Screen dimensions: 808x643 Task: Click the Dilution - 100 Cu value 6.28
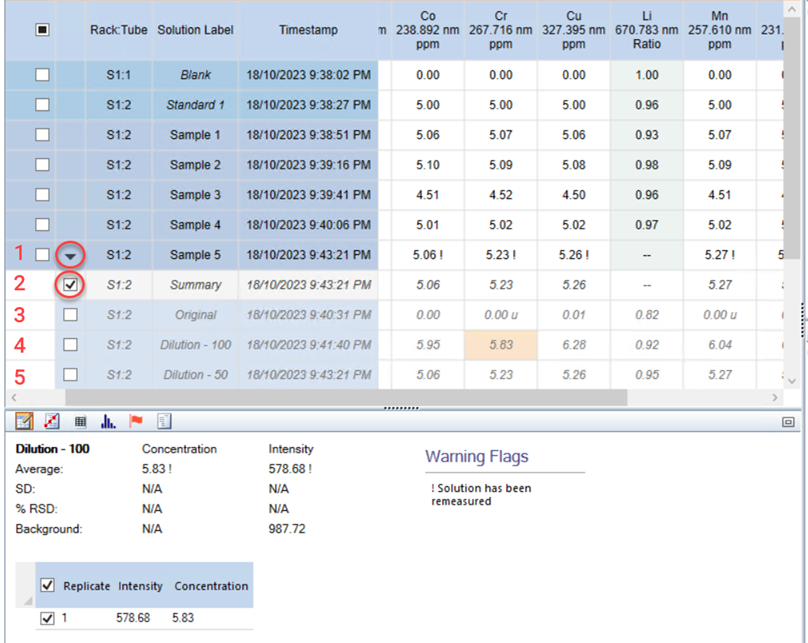coord(574,345)
